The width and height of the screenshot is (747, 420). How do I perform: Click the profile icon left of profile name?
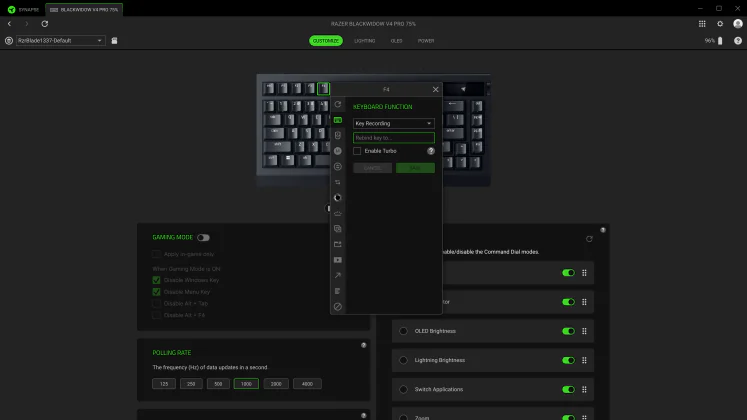point(9,40)
